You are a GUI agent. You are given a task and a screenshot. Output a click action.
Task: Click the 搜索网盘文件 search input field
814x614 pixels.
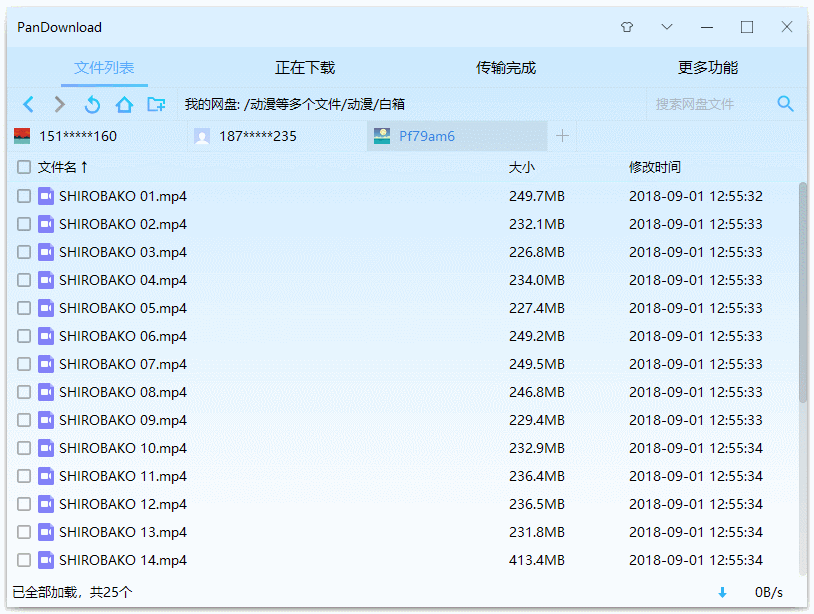pos(700,103)
